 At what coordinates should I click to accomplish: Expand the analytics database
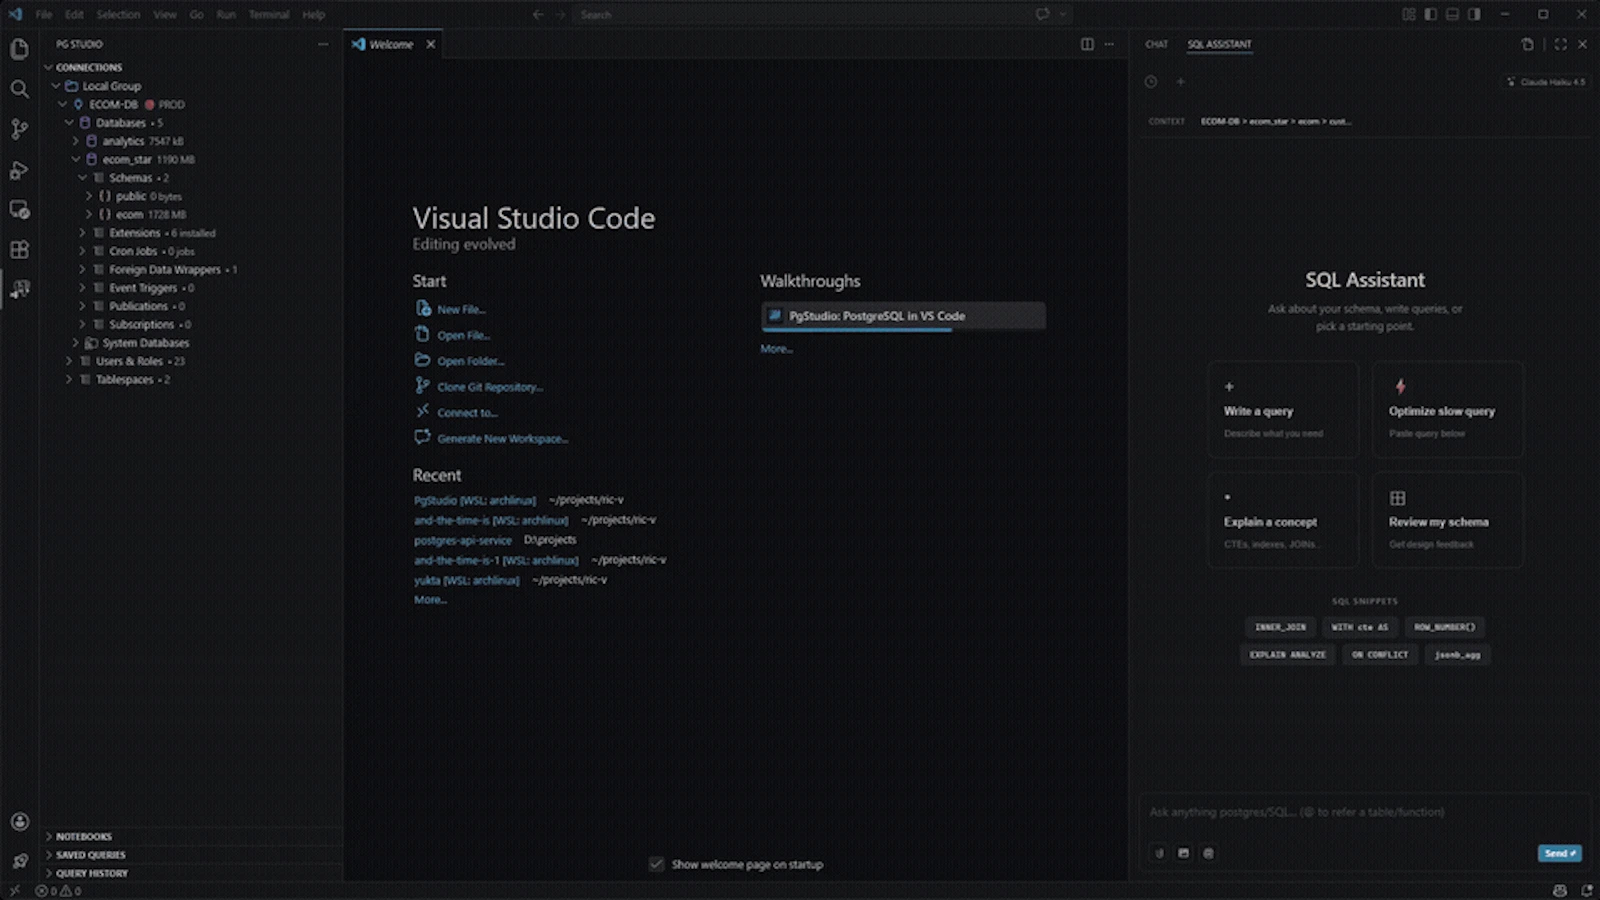(76, 141)
